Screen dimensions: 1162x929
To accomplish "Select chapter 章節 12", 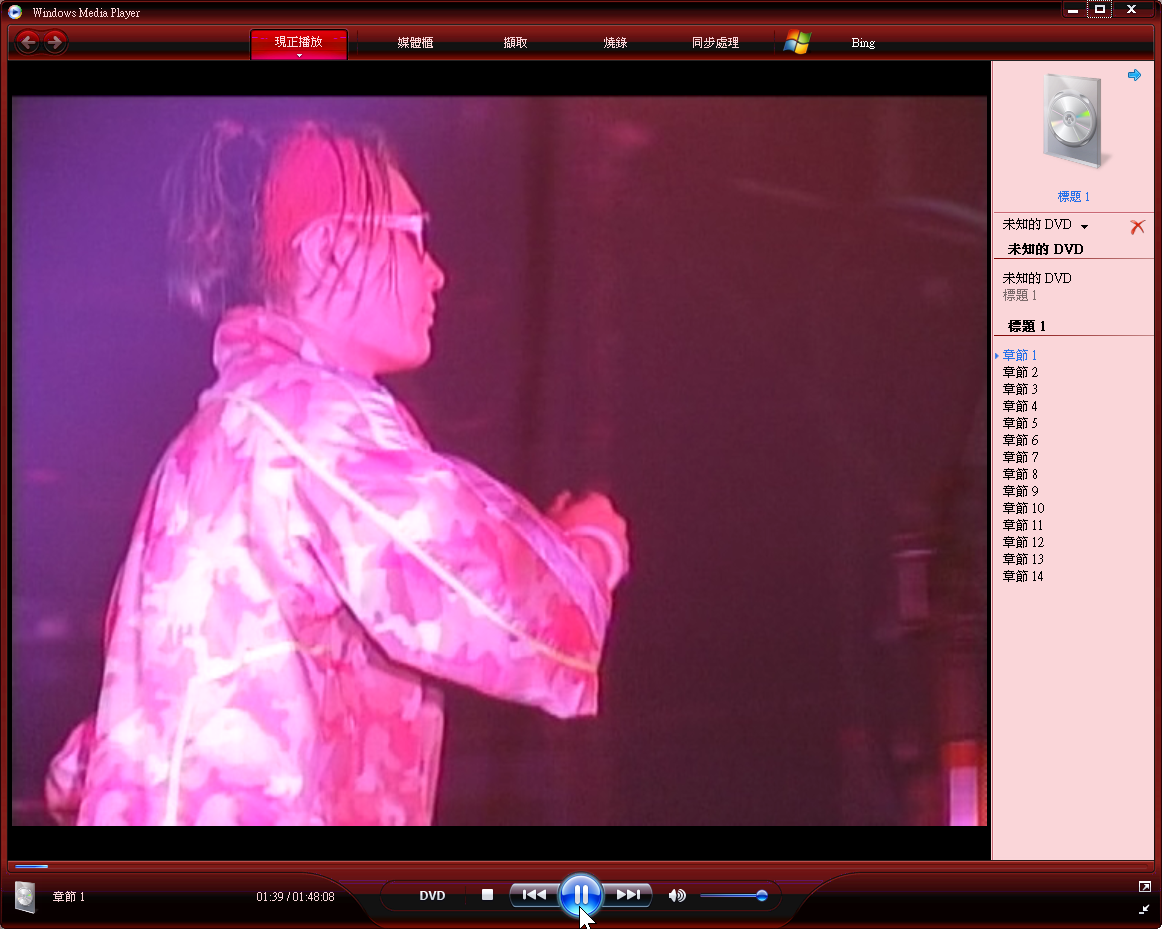I will click(1023, 542).
